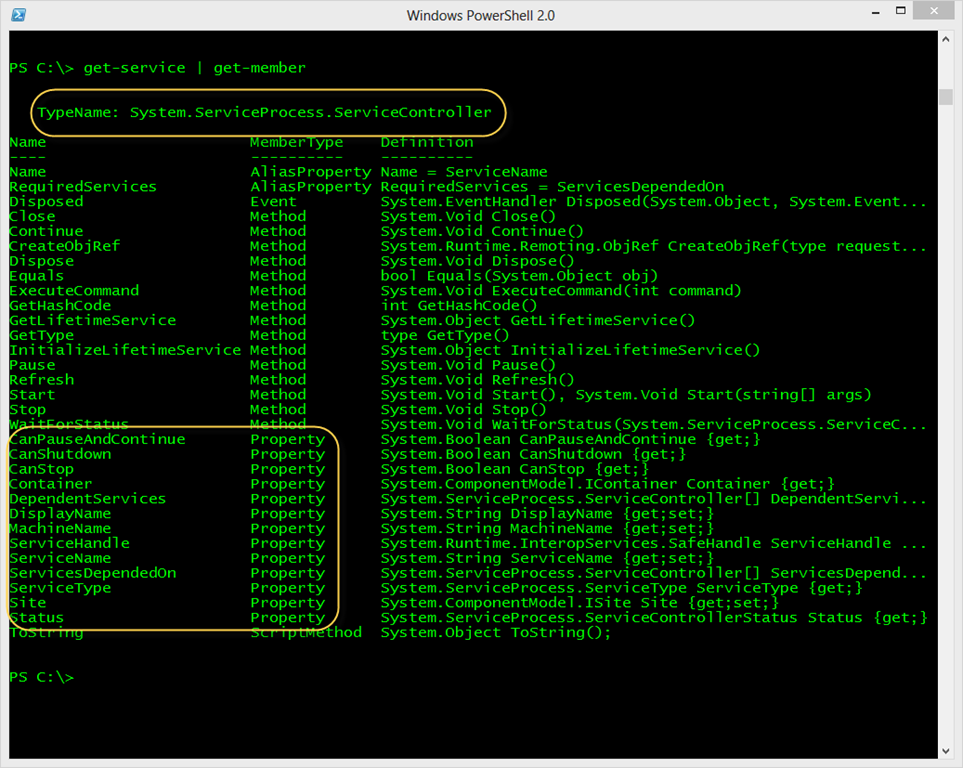The height and width of the screenshot is (768, 963).
Task: Click the 'Equals' method name
Action: pos(37,276)
